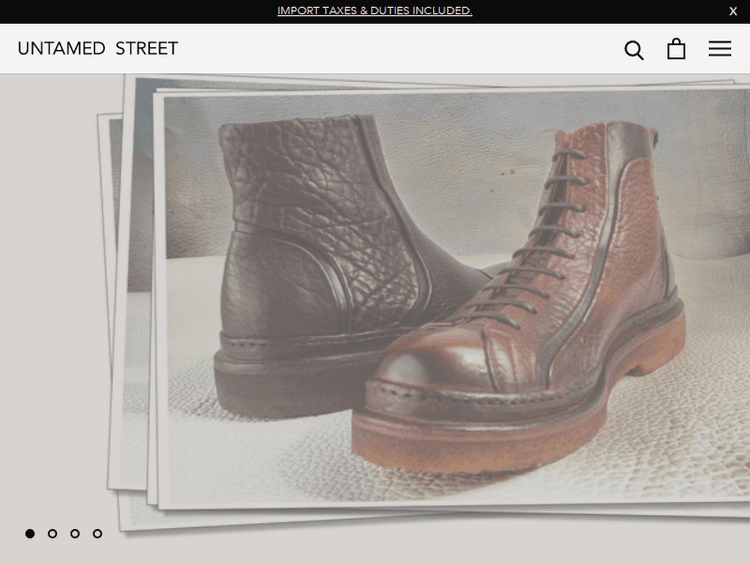750x563 pixels.
Task: Switch to the second slide dot
Action: [52, 534]
